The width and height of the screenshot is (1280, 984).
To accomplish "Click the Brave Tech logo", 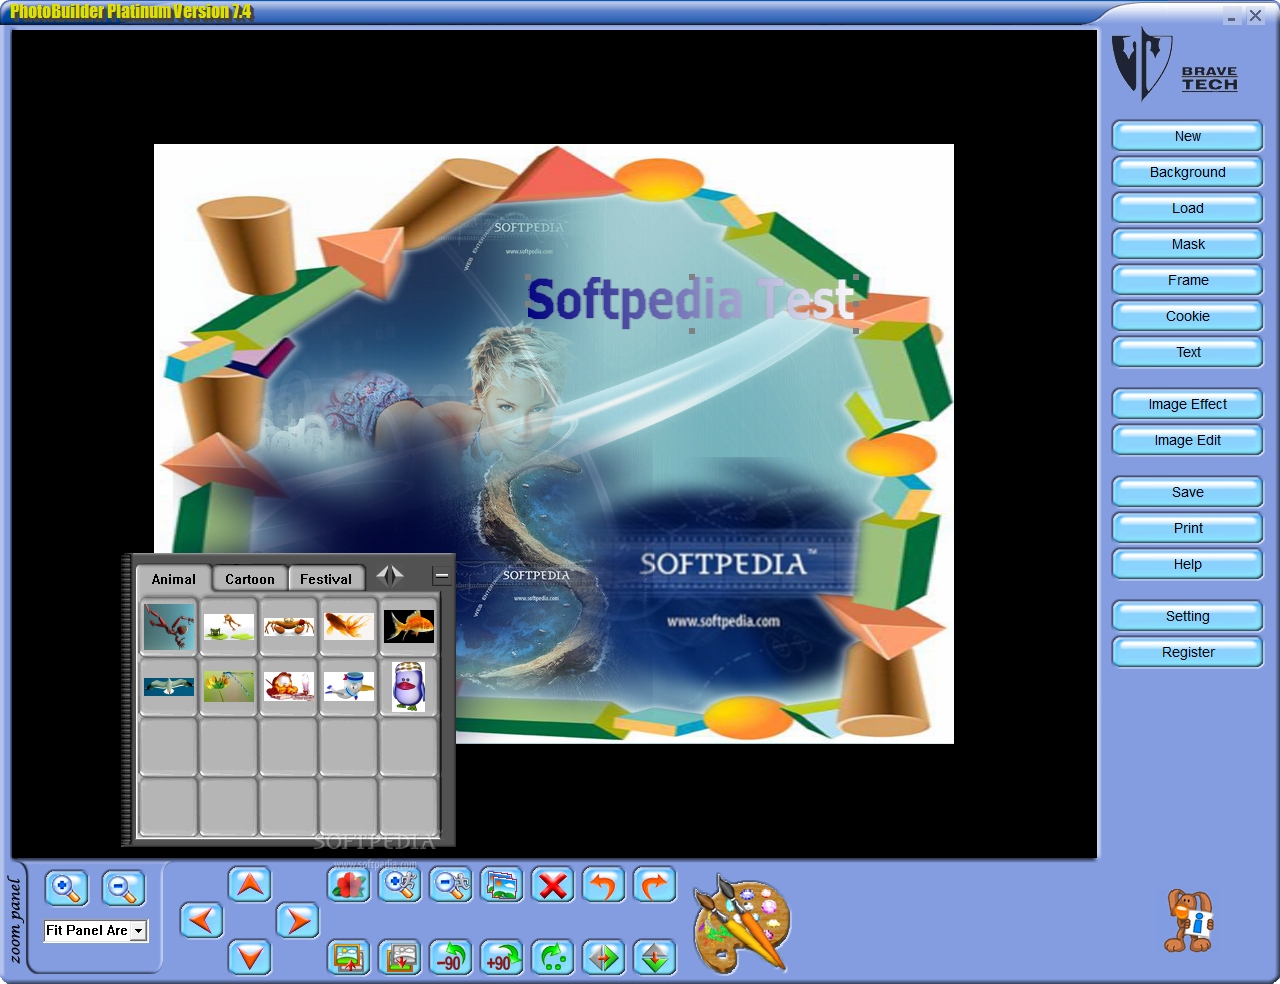I will [x=1175, y=63].
